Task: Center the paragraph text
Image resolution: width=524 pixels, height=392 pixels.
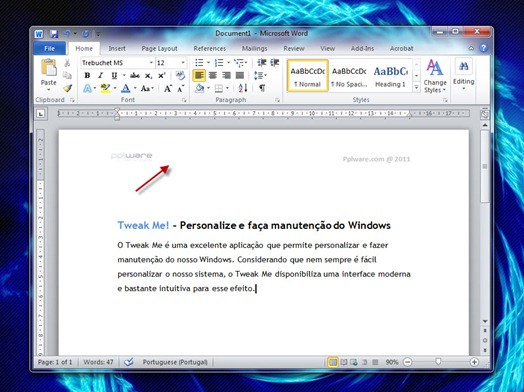Action: (x=213, y=76)
